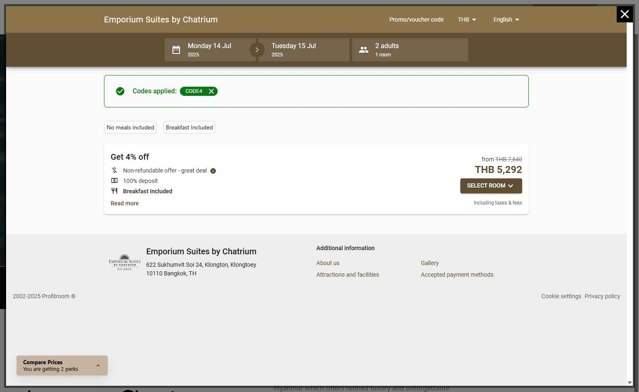Change the Tuesday 15 Jul check-out date
639x392 pixels.
tap(304, 50)
